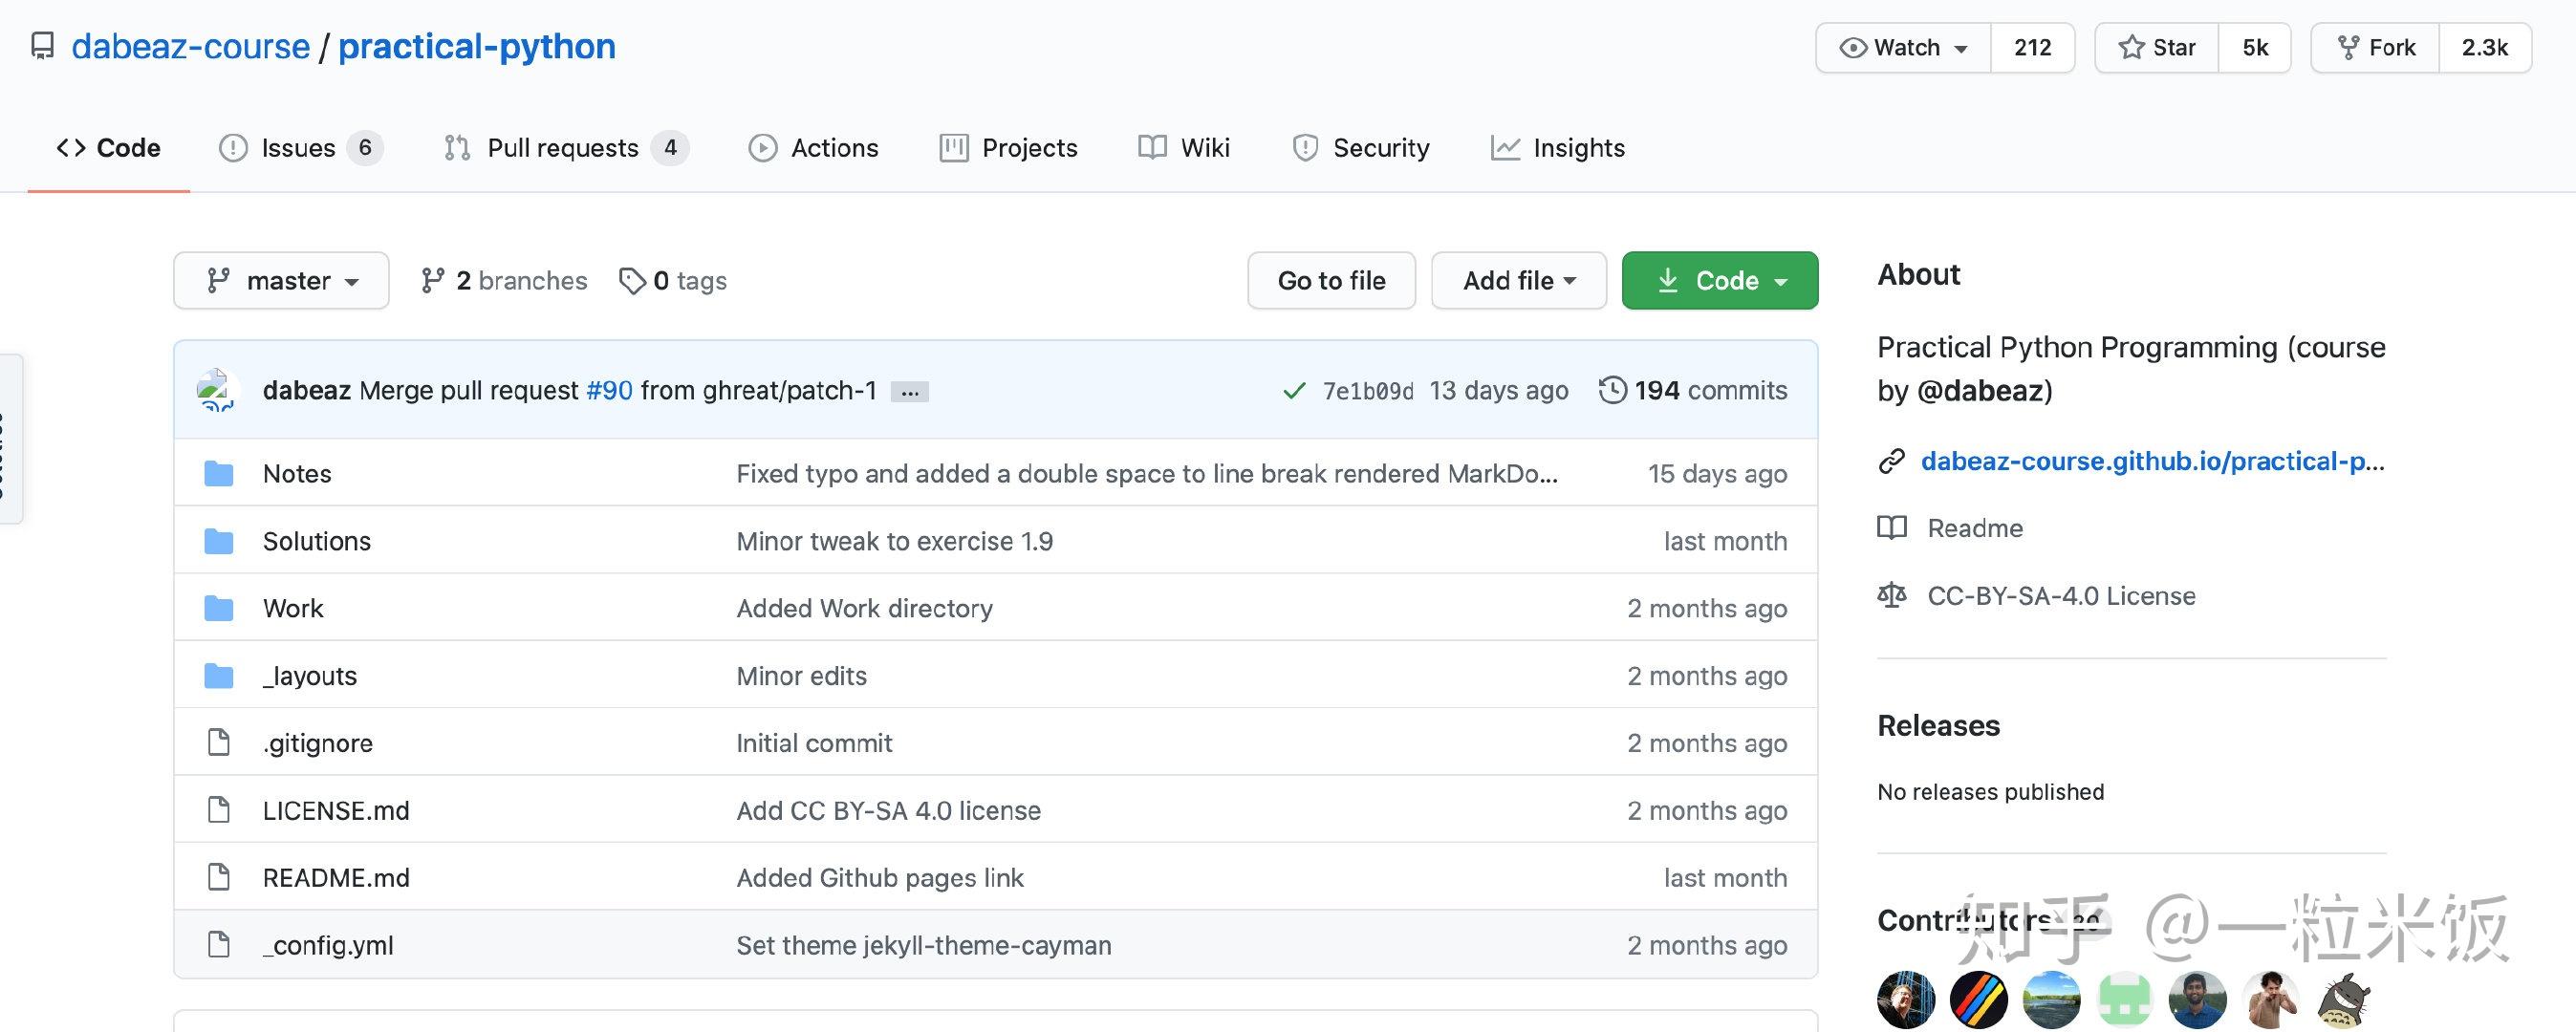Click the Go to file button
The height and width of the screenshot is (1032, 2576).
click(x=1331, y=281)
